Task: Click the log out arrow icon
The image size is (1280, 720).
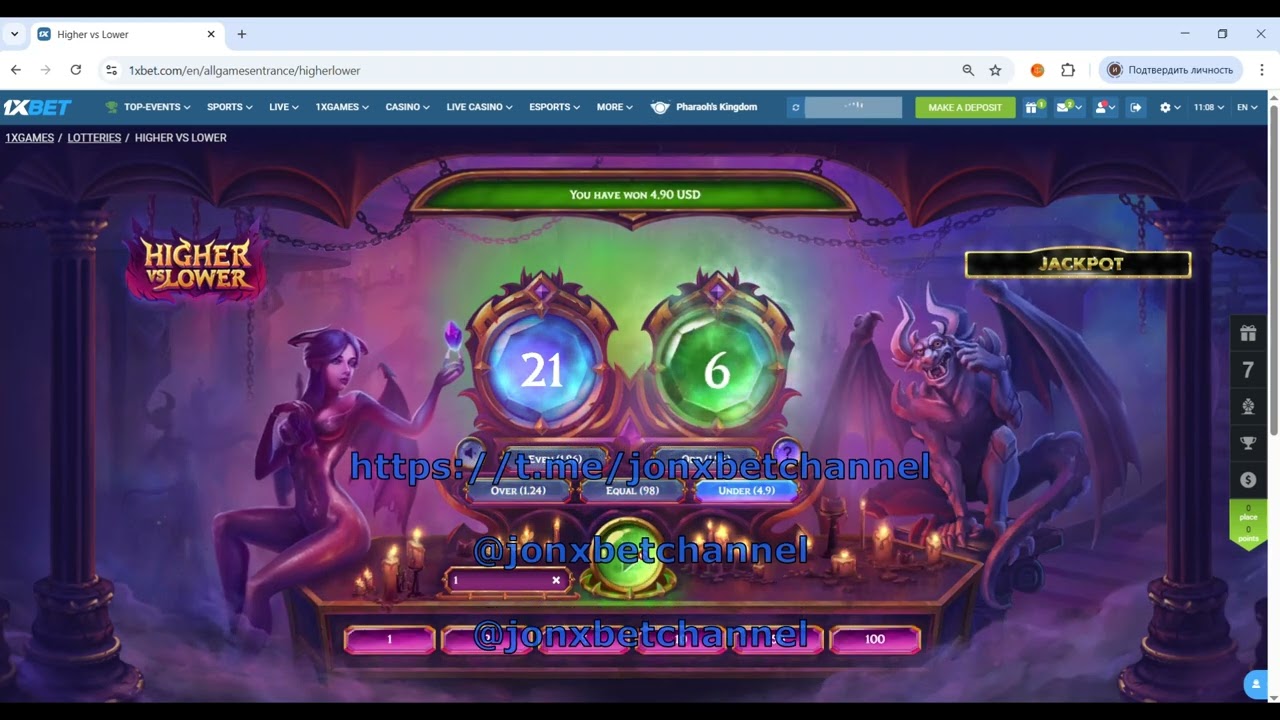Action: pos(1136,107)
